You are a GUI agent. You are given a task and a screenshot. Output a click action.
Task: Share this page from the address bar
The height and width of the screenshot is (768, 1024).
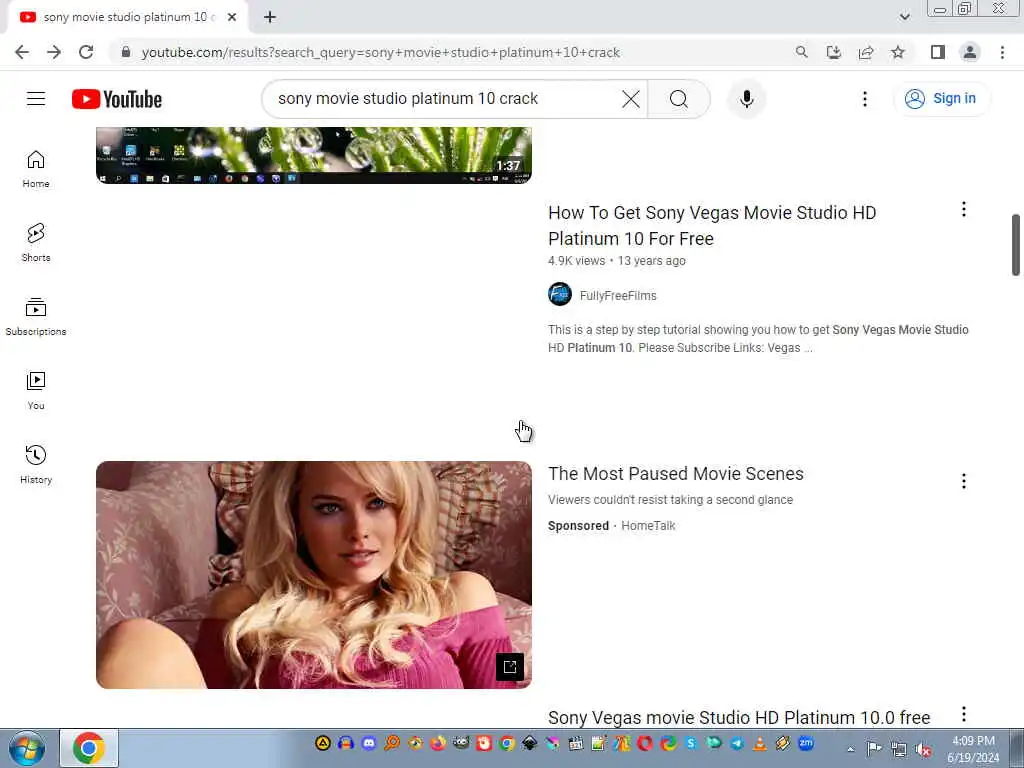[866, 52]
